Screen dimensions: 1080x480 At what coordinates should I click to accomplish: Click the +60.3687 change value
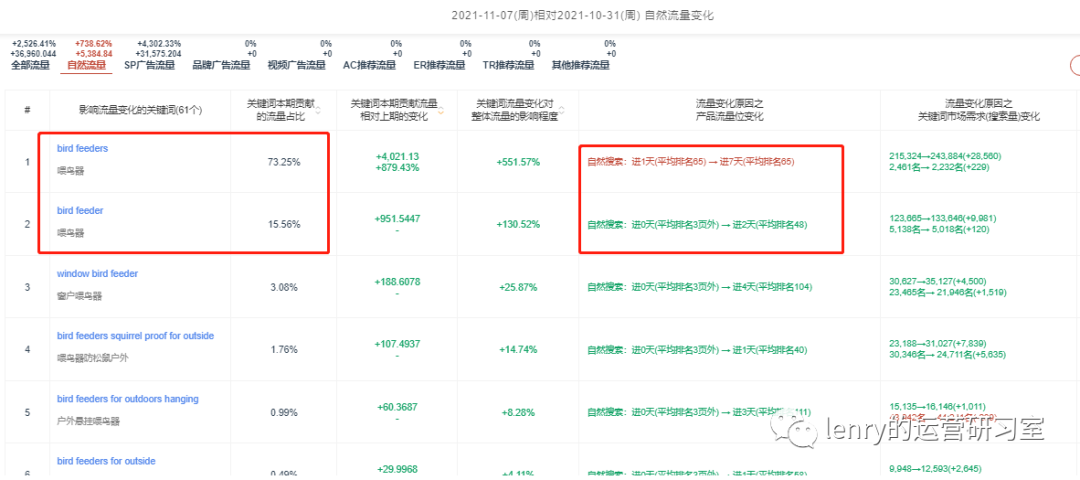[x=396, y=407]
